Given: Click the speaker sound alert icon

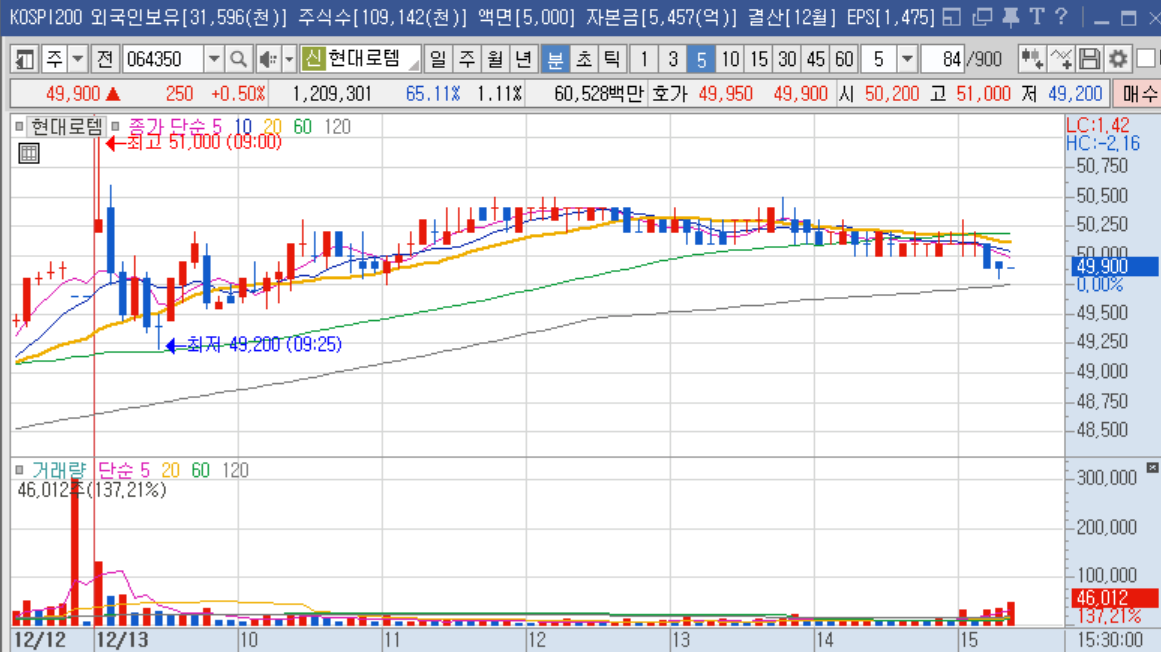Looking at the screenshot, I should pos(267,59).
